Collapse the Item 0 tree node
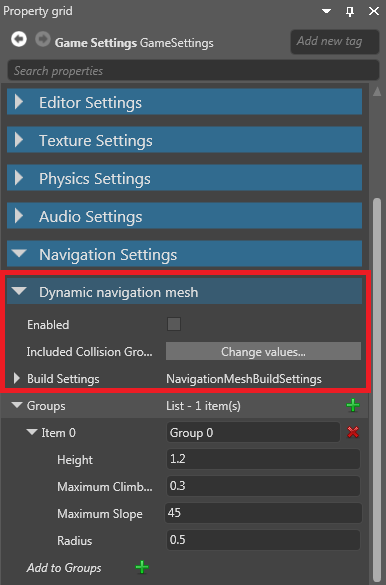The image size is (386, 585). (x=32, y=432)
